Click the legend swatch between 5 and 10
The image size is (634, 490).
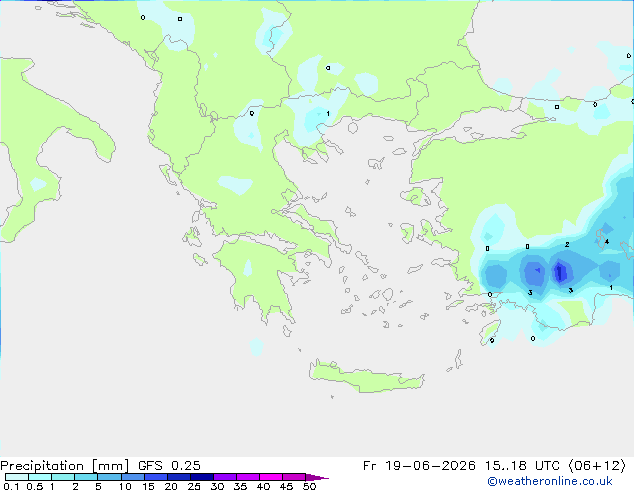(109, 477)
